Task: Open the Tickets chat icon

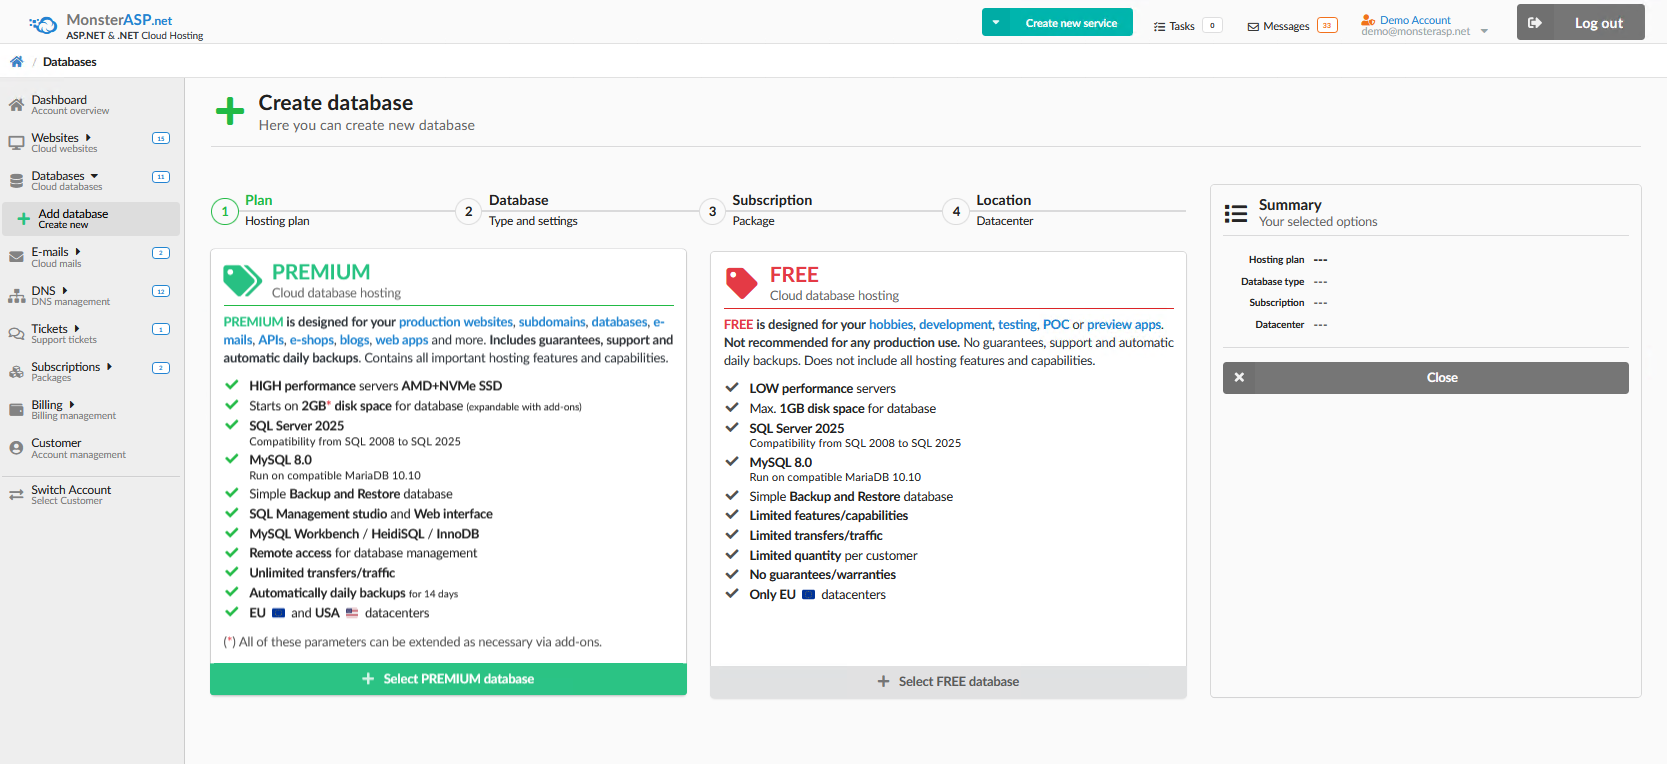Action: (16, 334)
